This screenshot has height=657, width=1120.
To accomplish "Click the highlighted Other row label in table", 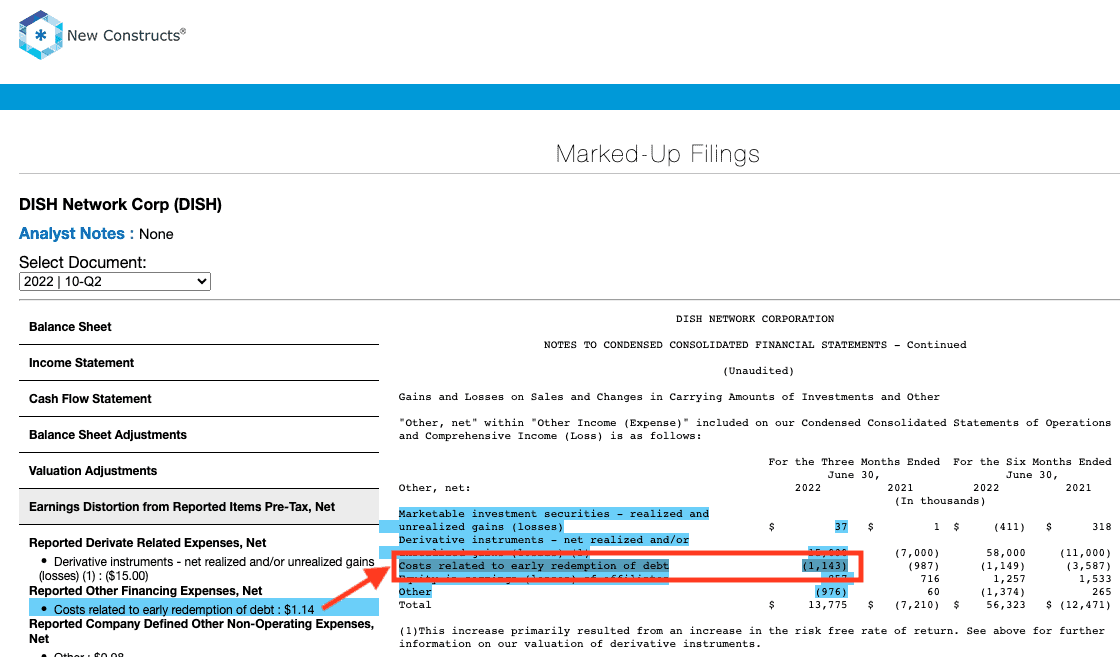I will 415,592.
